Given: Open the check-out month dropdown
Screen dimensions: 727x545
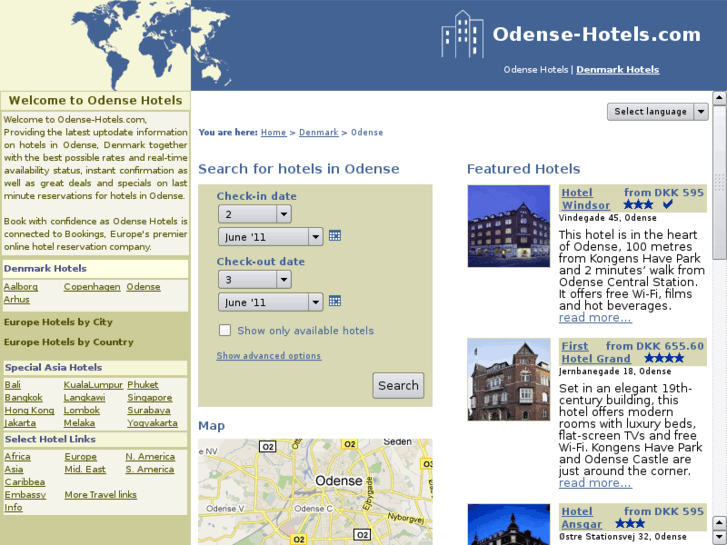Looking at the screenshot, I should pos(270,302).
